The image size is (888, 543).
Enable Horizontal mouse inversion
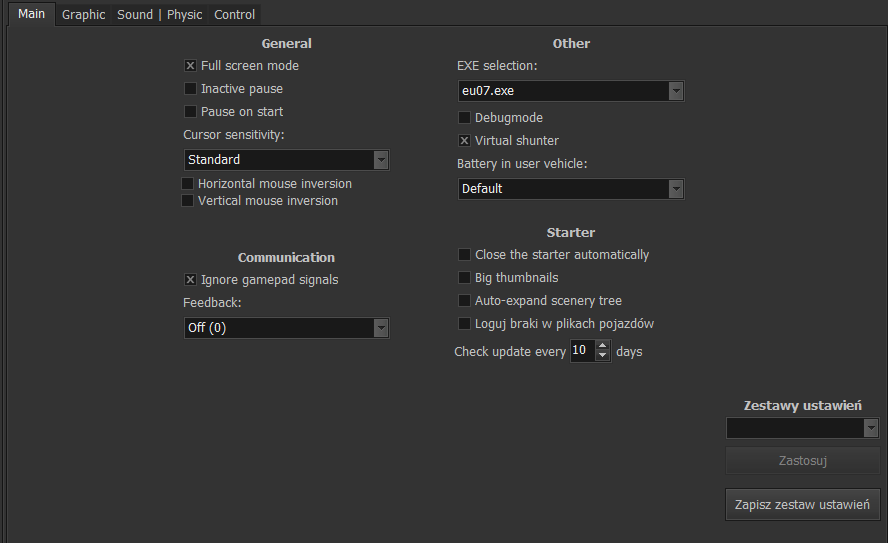(188, 184)
